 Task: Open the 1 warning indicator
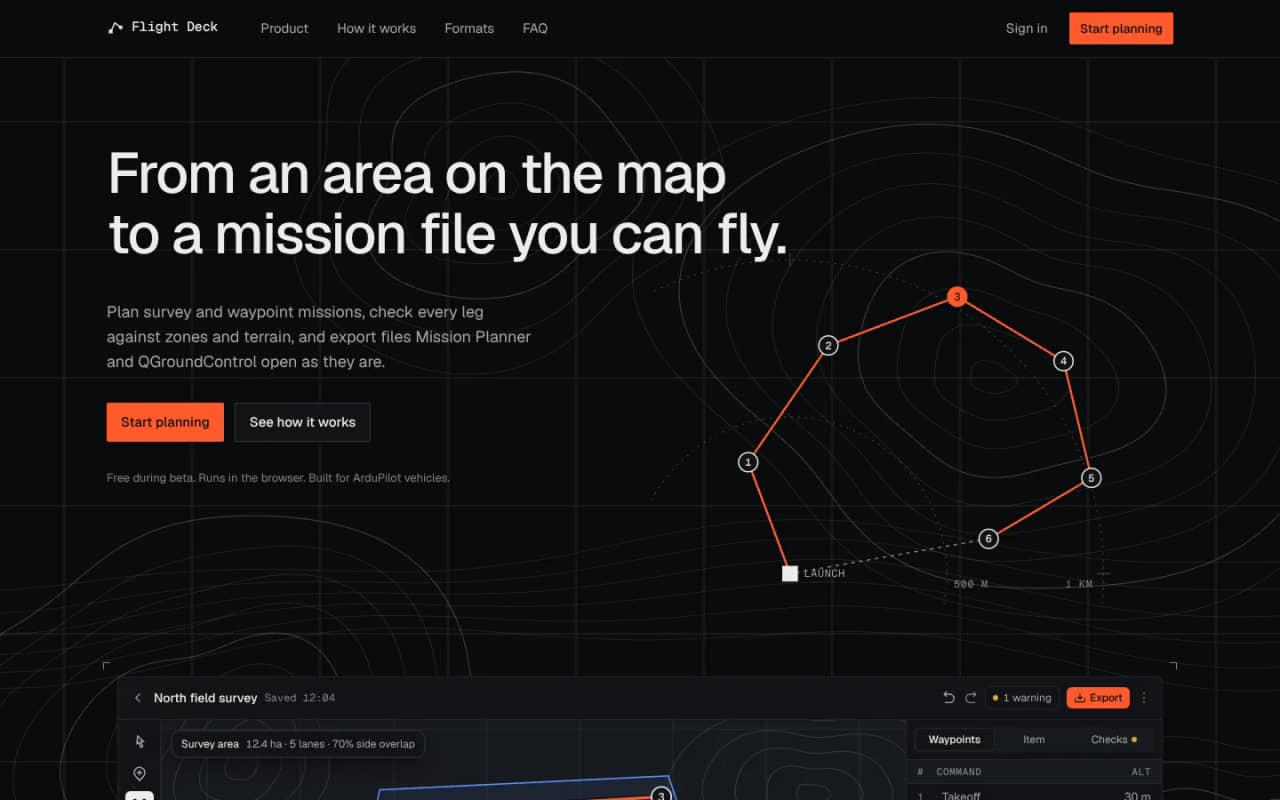pyautogui.click(x=1022, y=698)
